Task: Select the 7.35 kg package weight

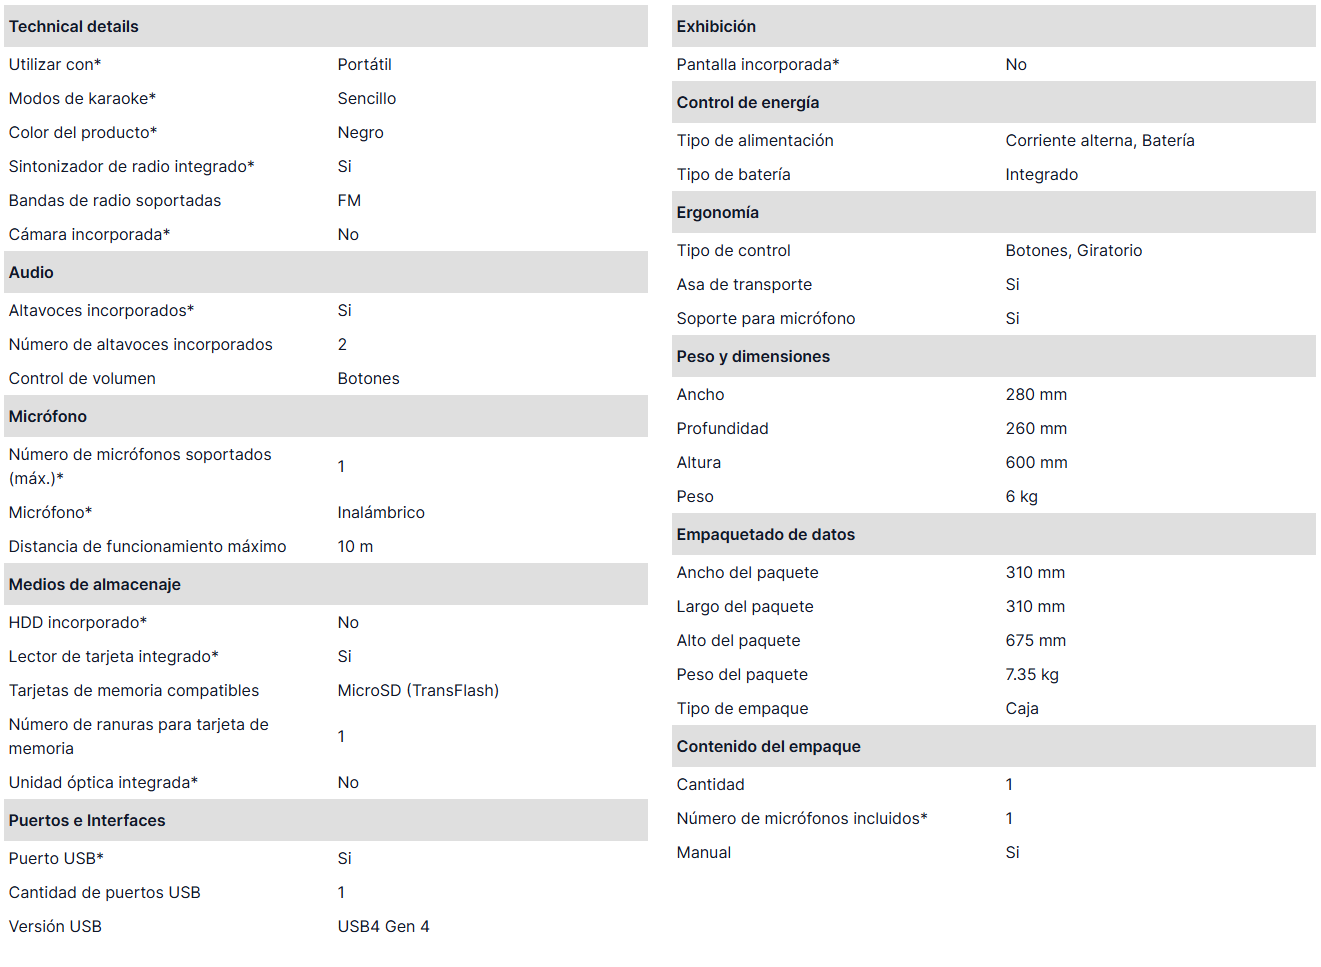Action: (x=1032, y=675)
